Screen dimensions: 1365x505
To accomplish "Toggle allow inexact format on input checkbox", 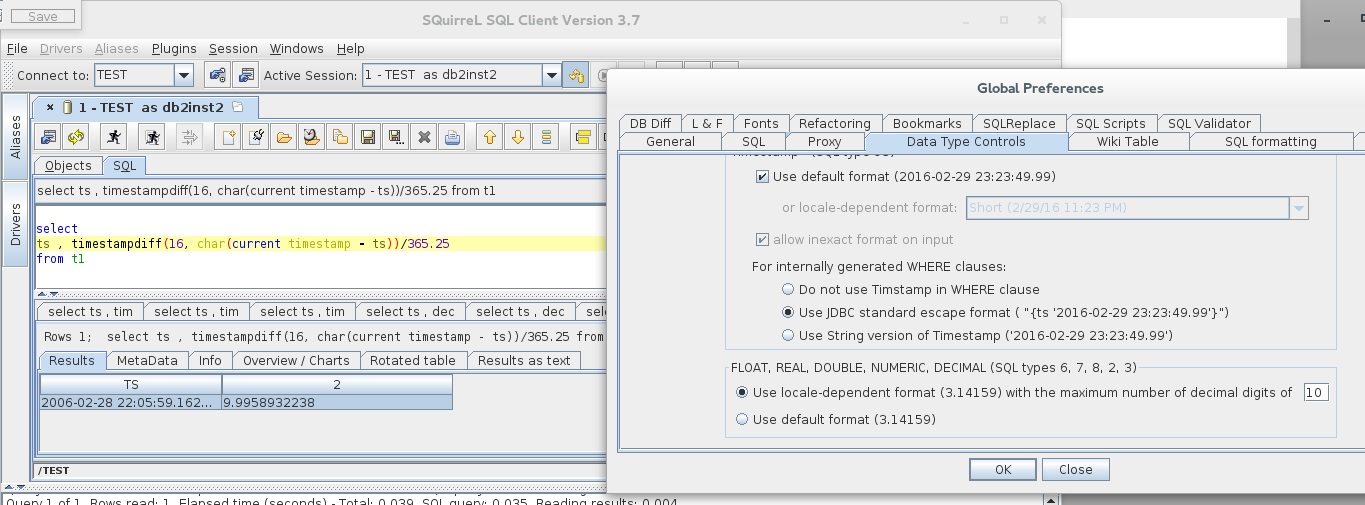I will click(763, 240).
